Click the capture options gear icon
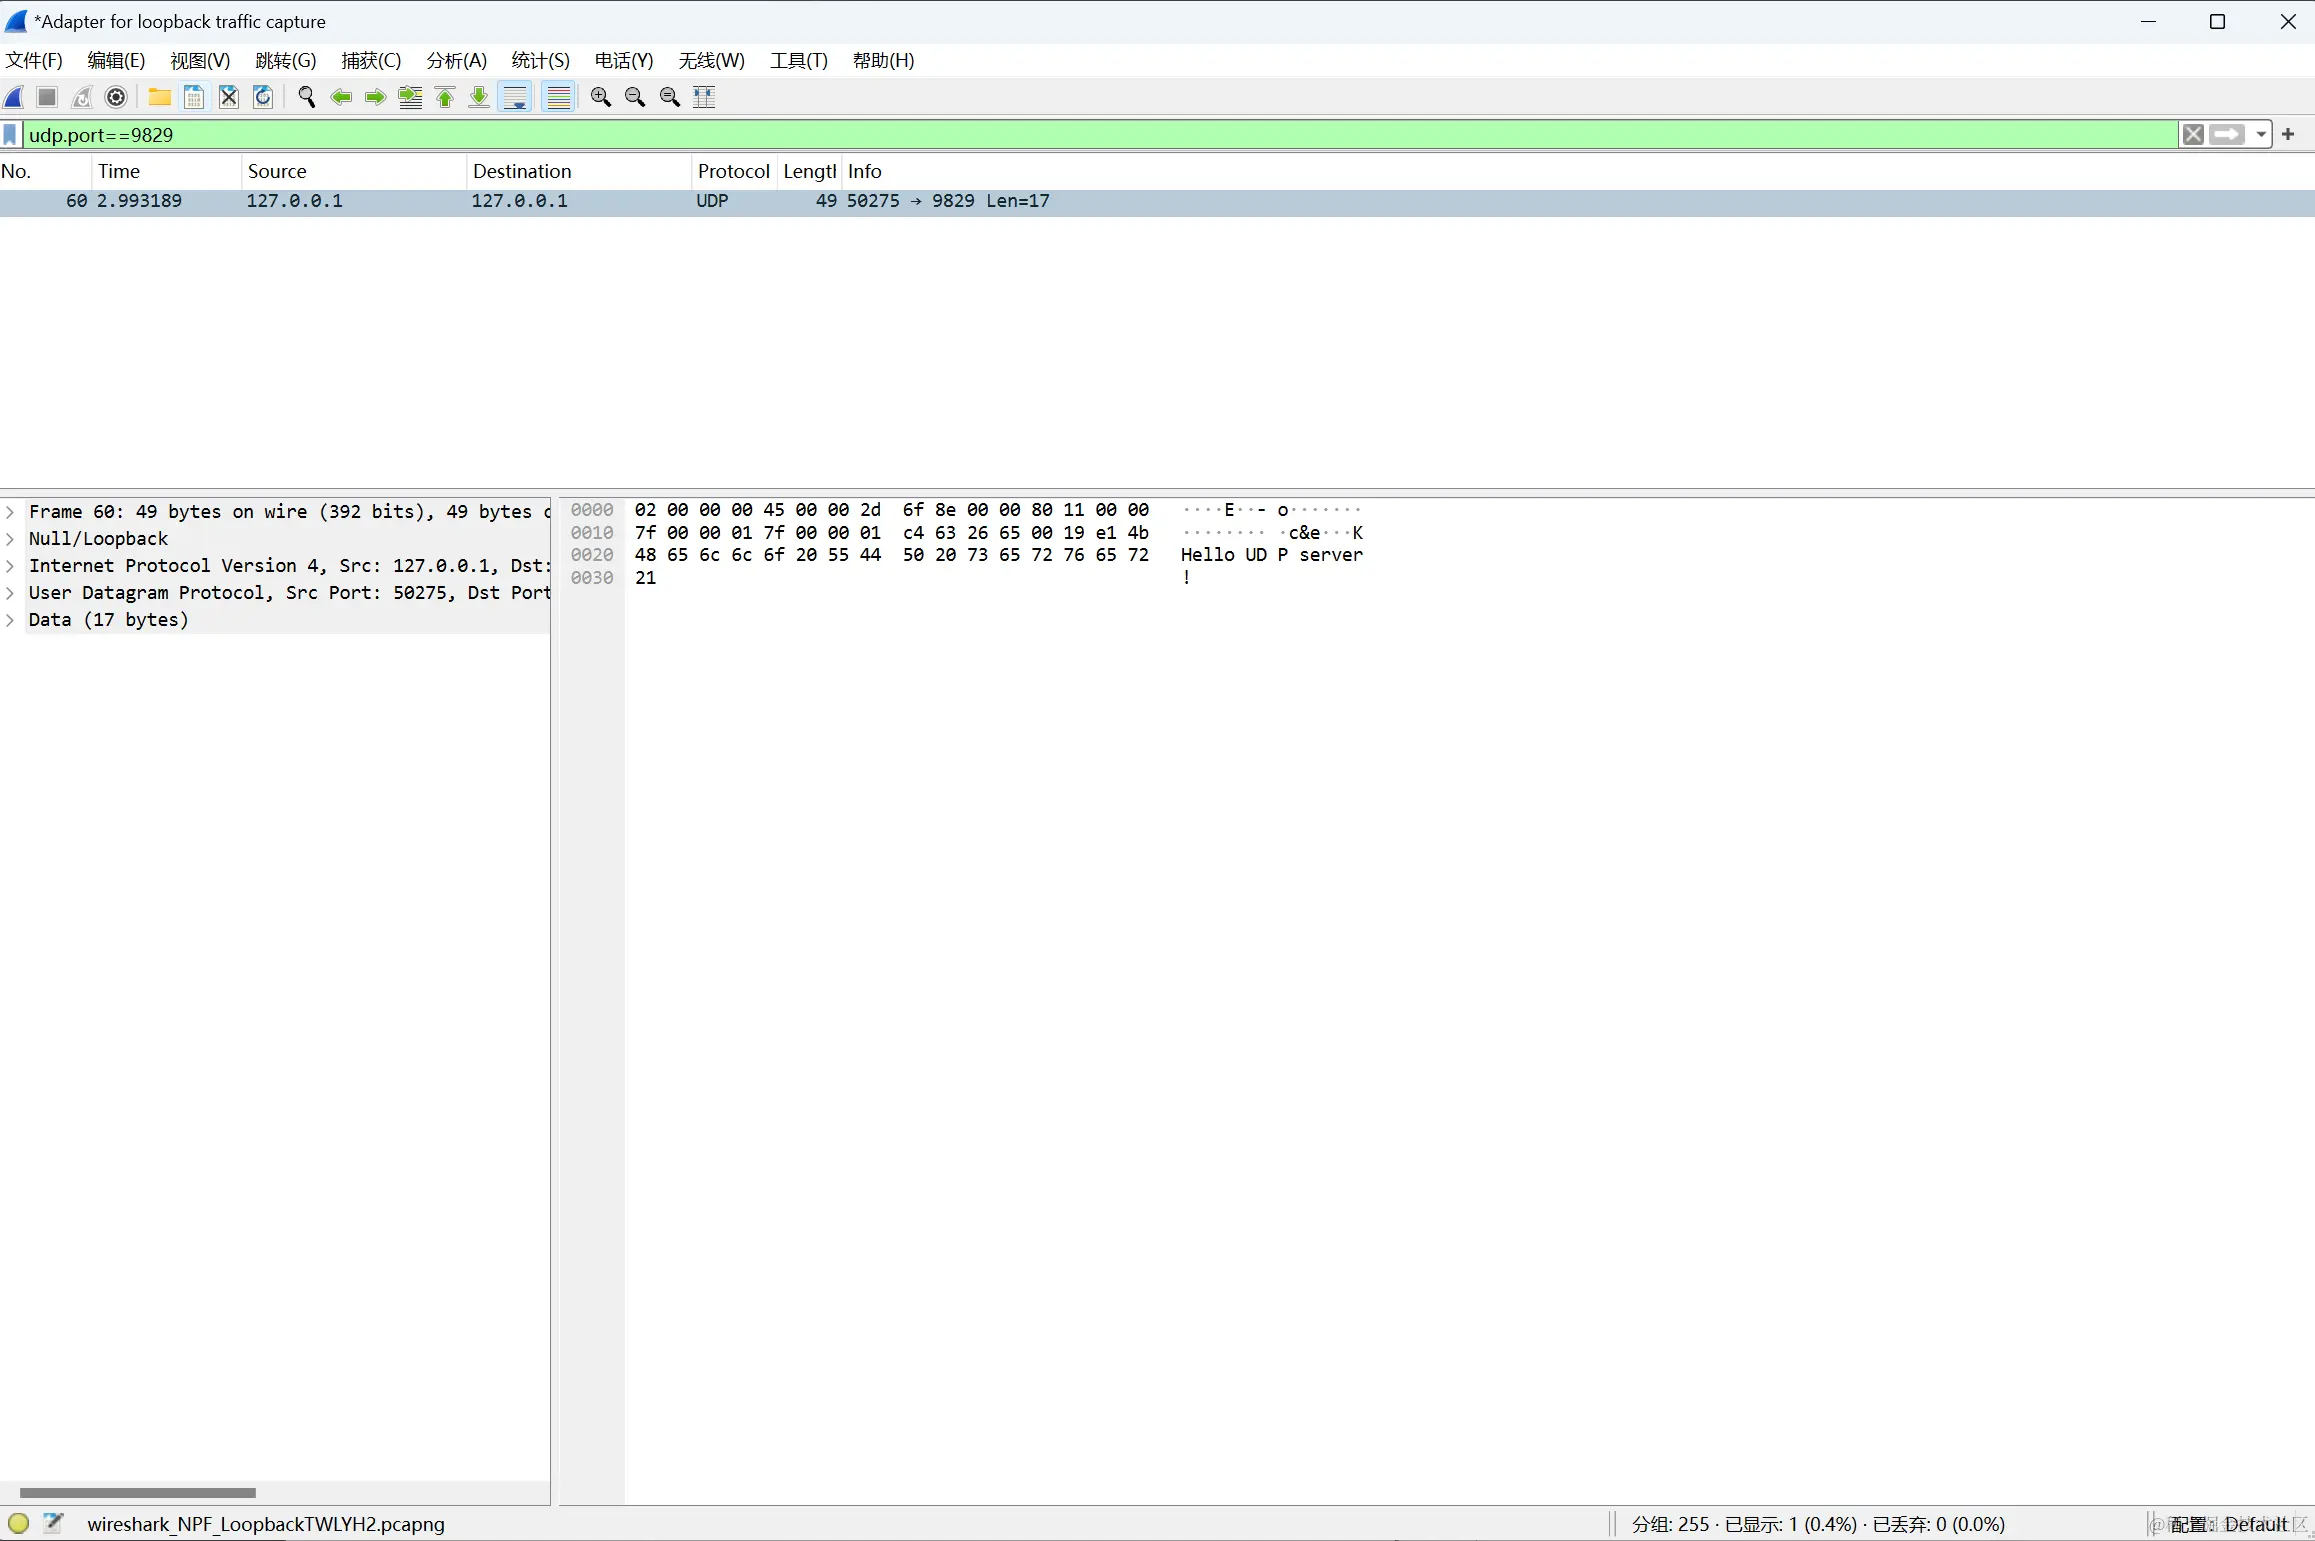 (x=116, y=97)
